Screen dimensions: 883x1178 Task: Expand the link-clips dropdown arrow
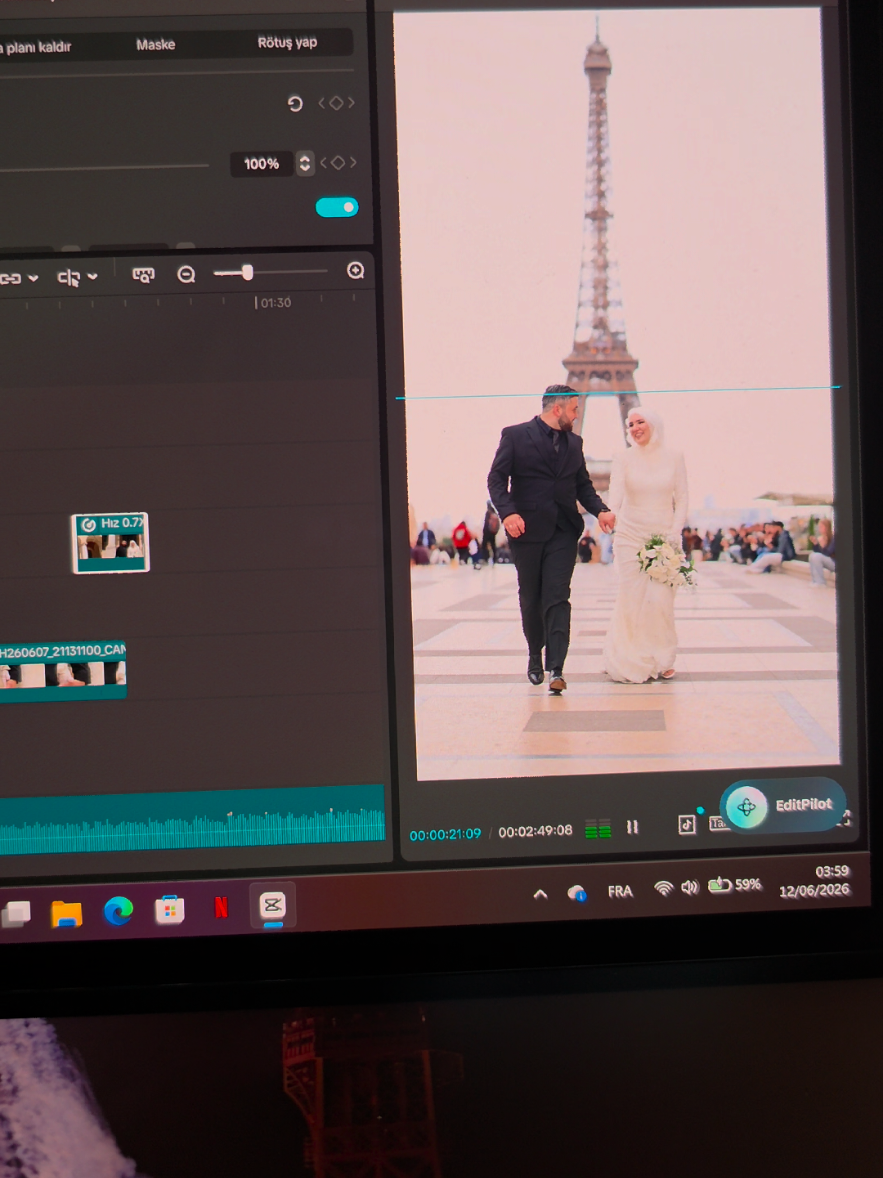coord(33,278)
